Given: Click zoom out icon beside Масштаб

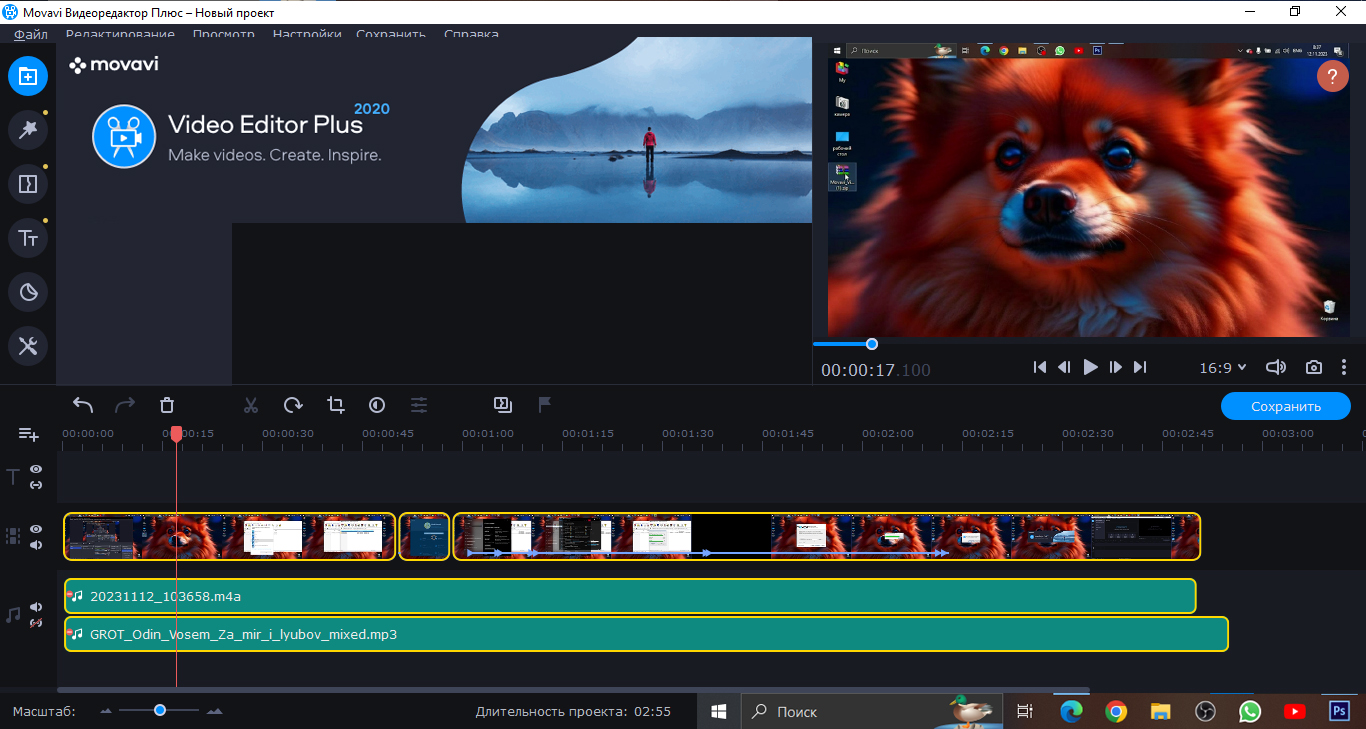Looking at the screenshot, I should point(107,712).
